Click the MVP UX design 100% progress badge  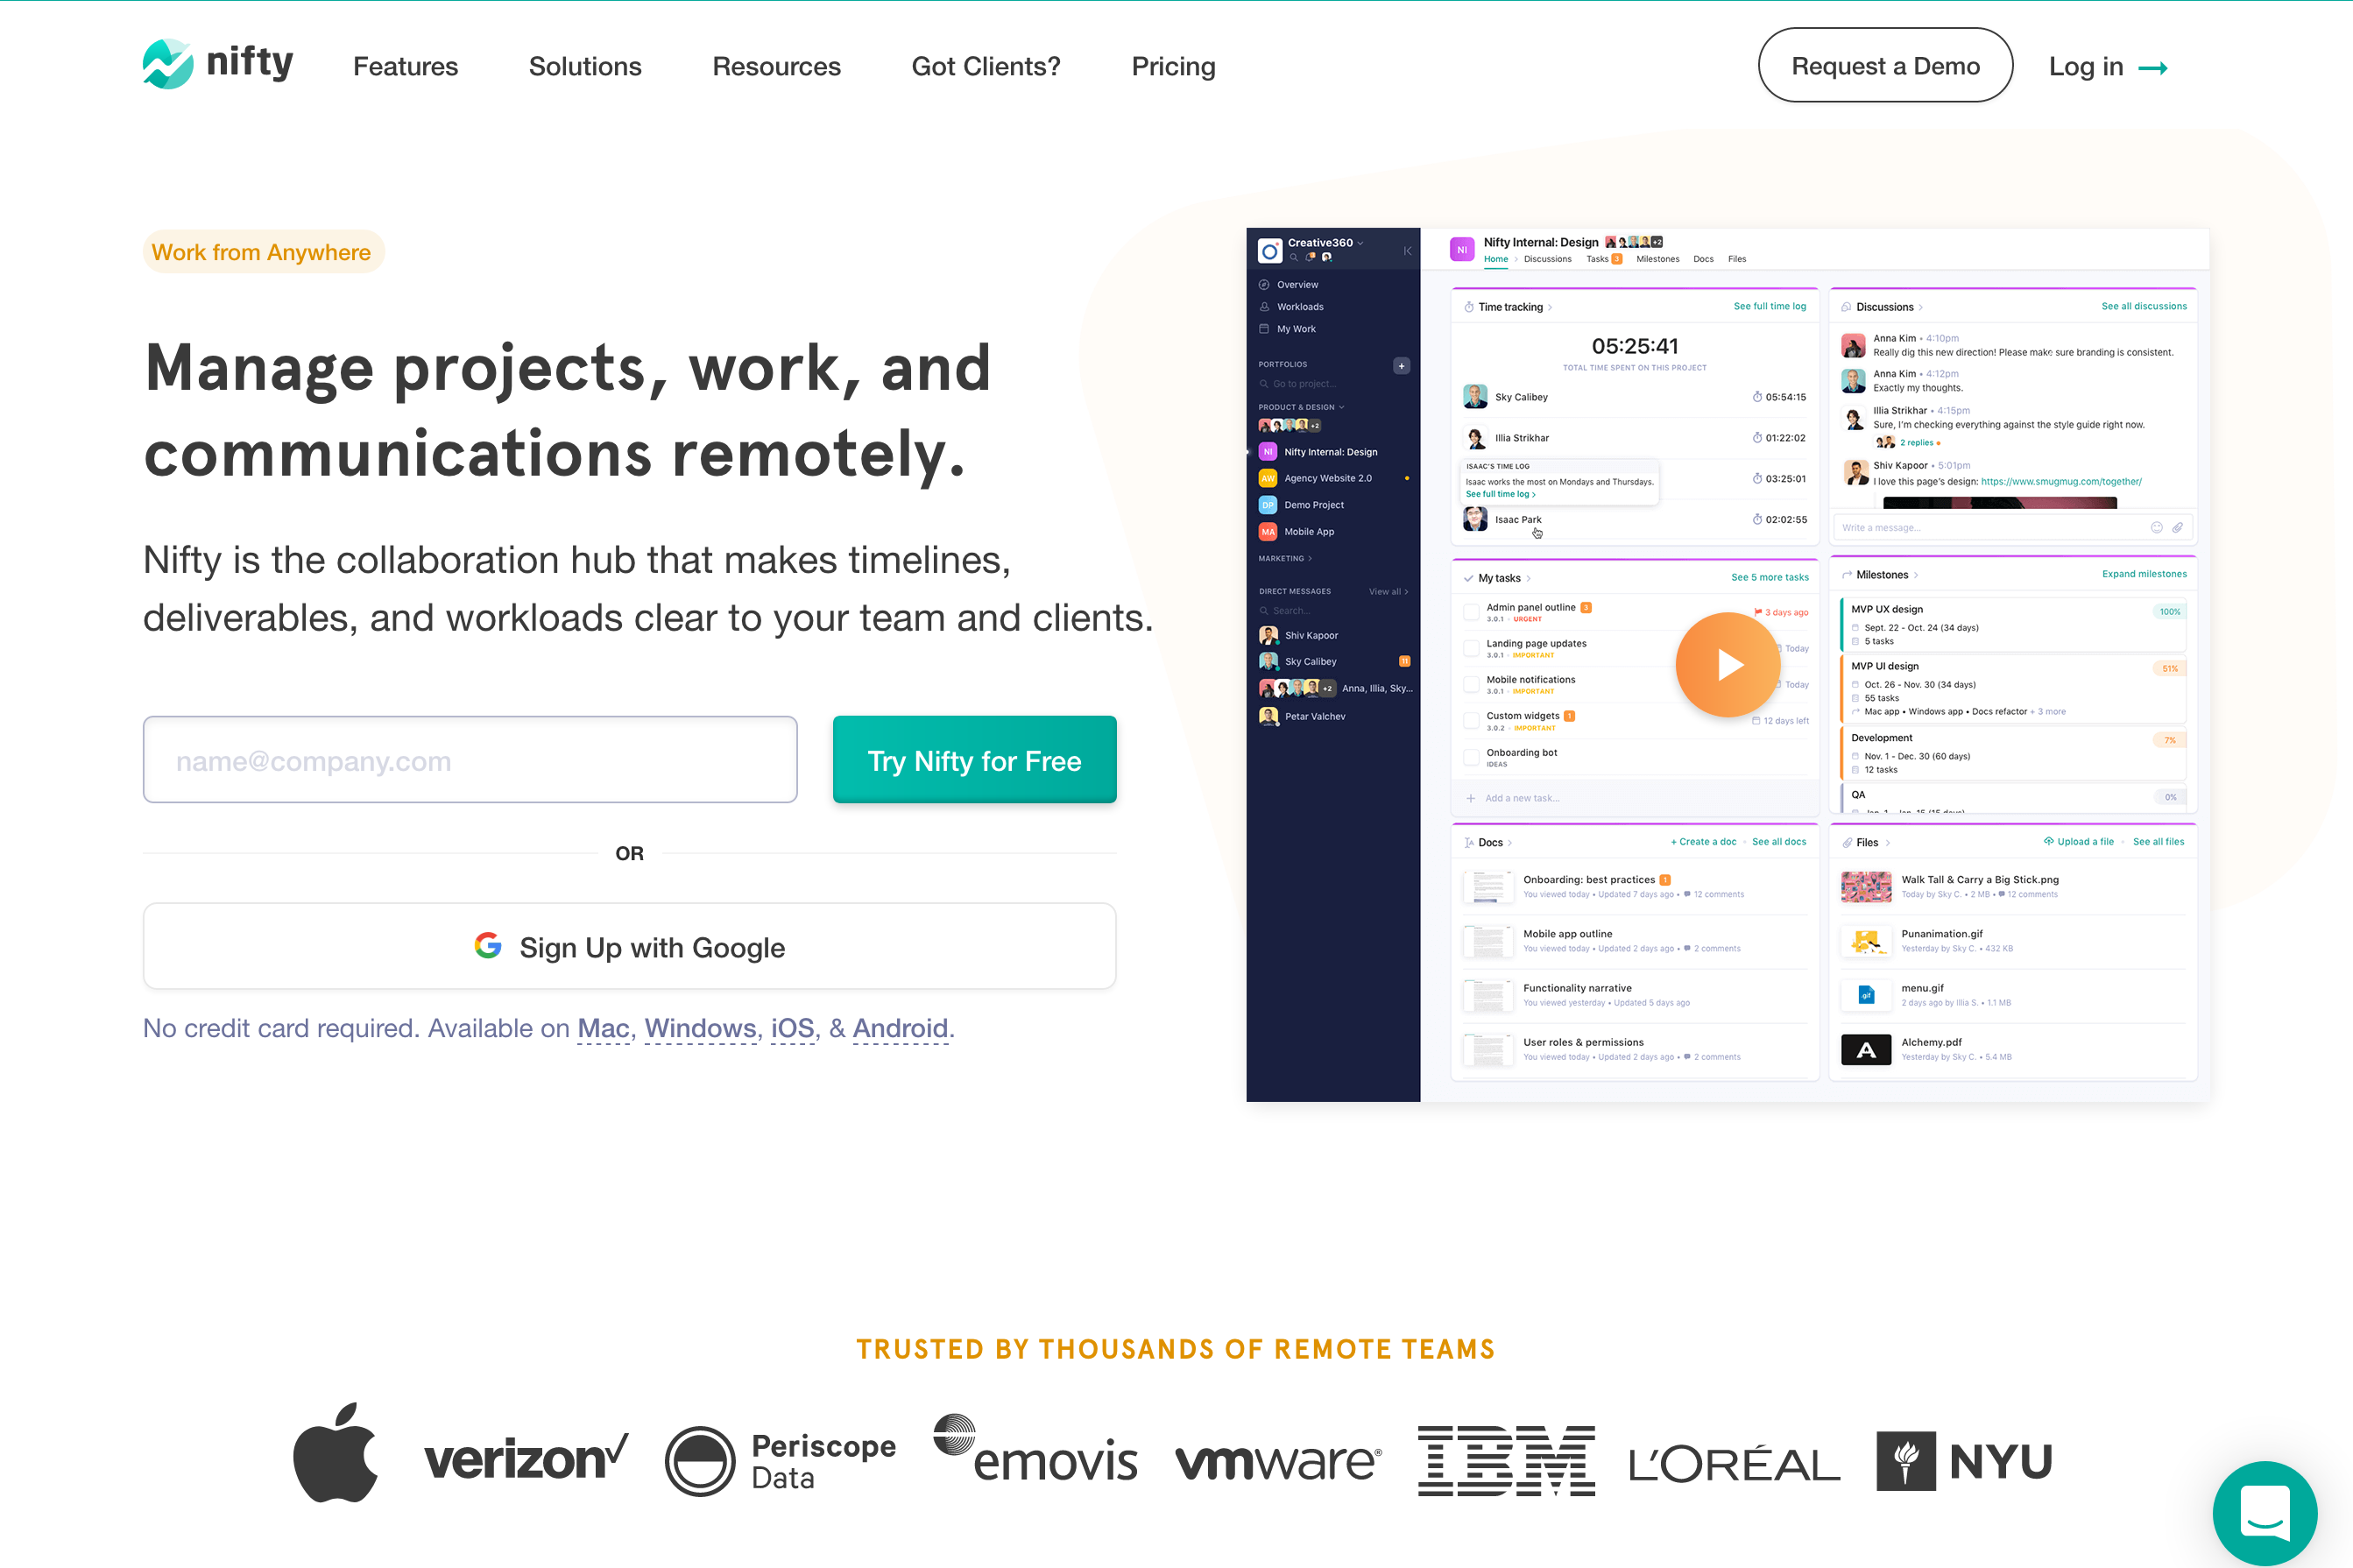(2169, 611)
